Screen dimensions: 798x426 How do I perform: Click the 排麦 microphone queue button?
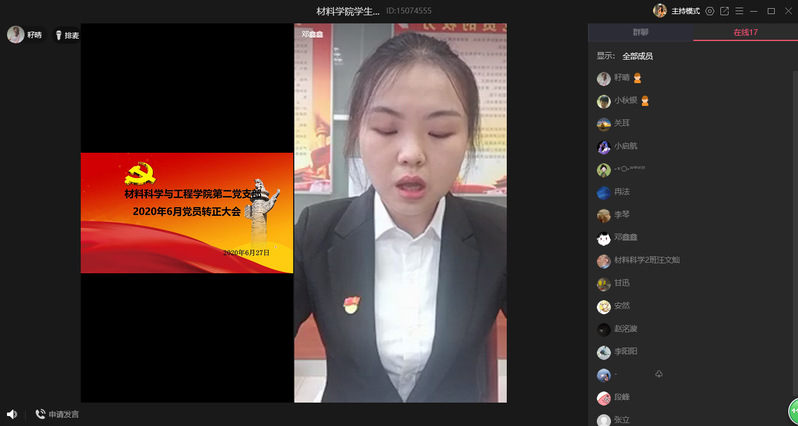coord(67,35)
